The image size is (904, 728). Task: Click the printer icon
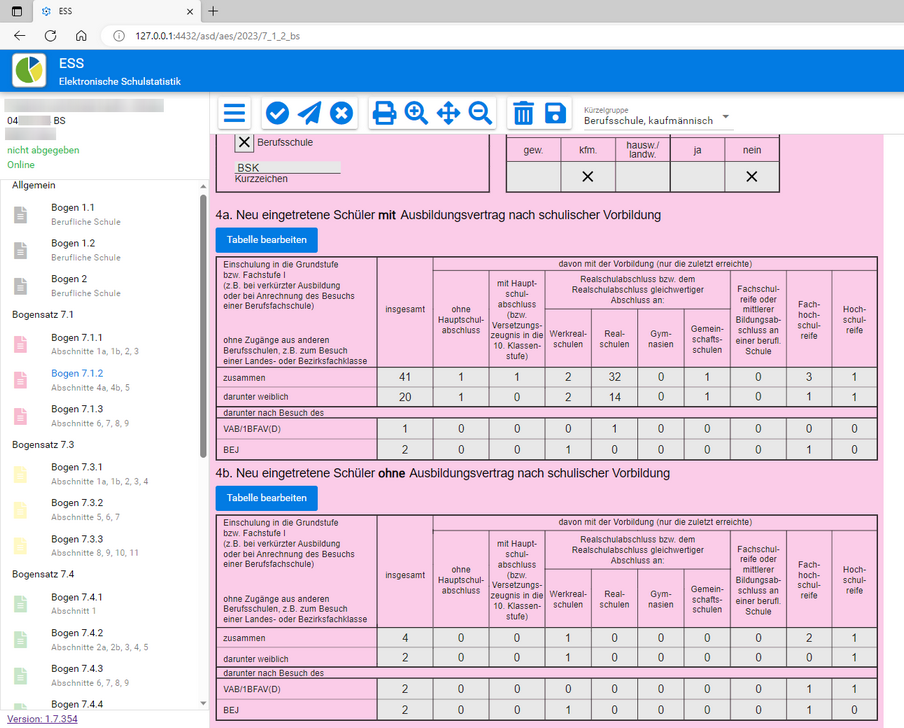click(384, 113)
